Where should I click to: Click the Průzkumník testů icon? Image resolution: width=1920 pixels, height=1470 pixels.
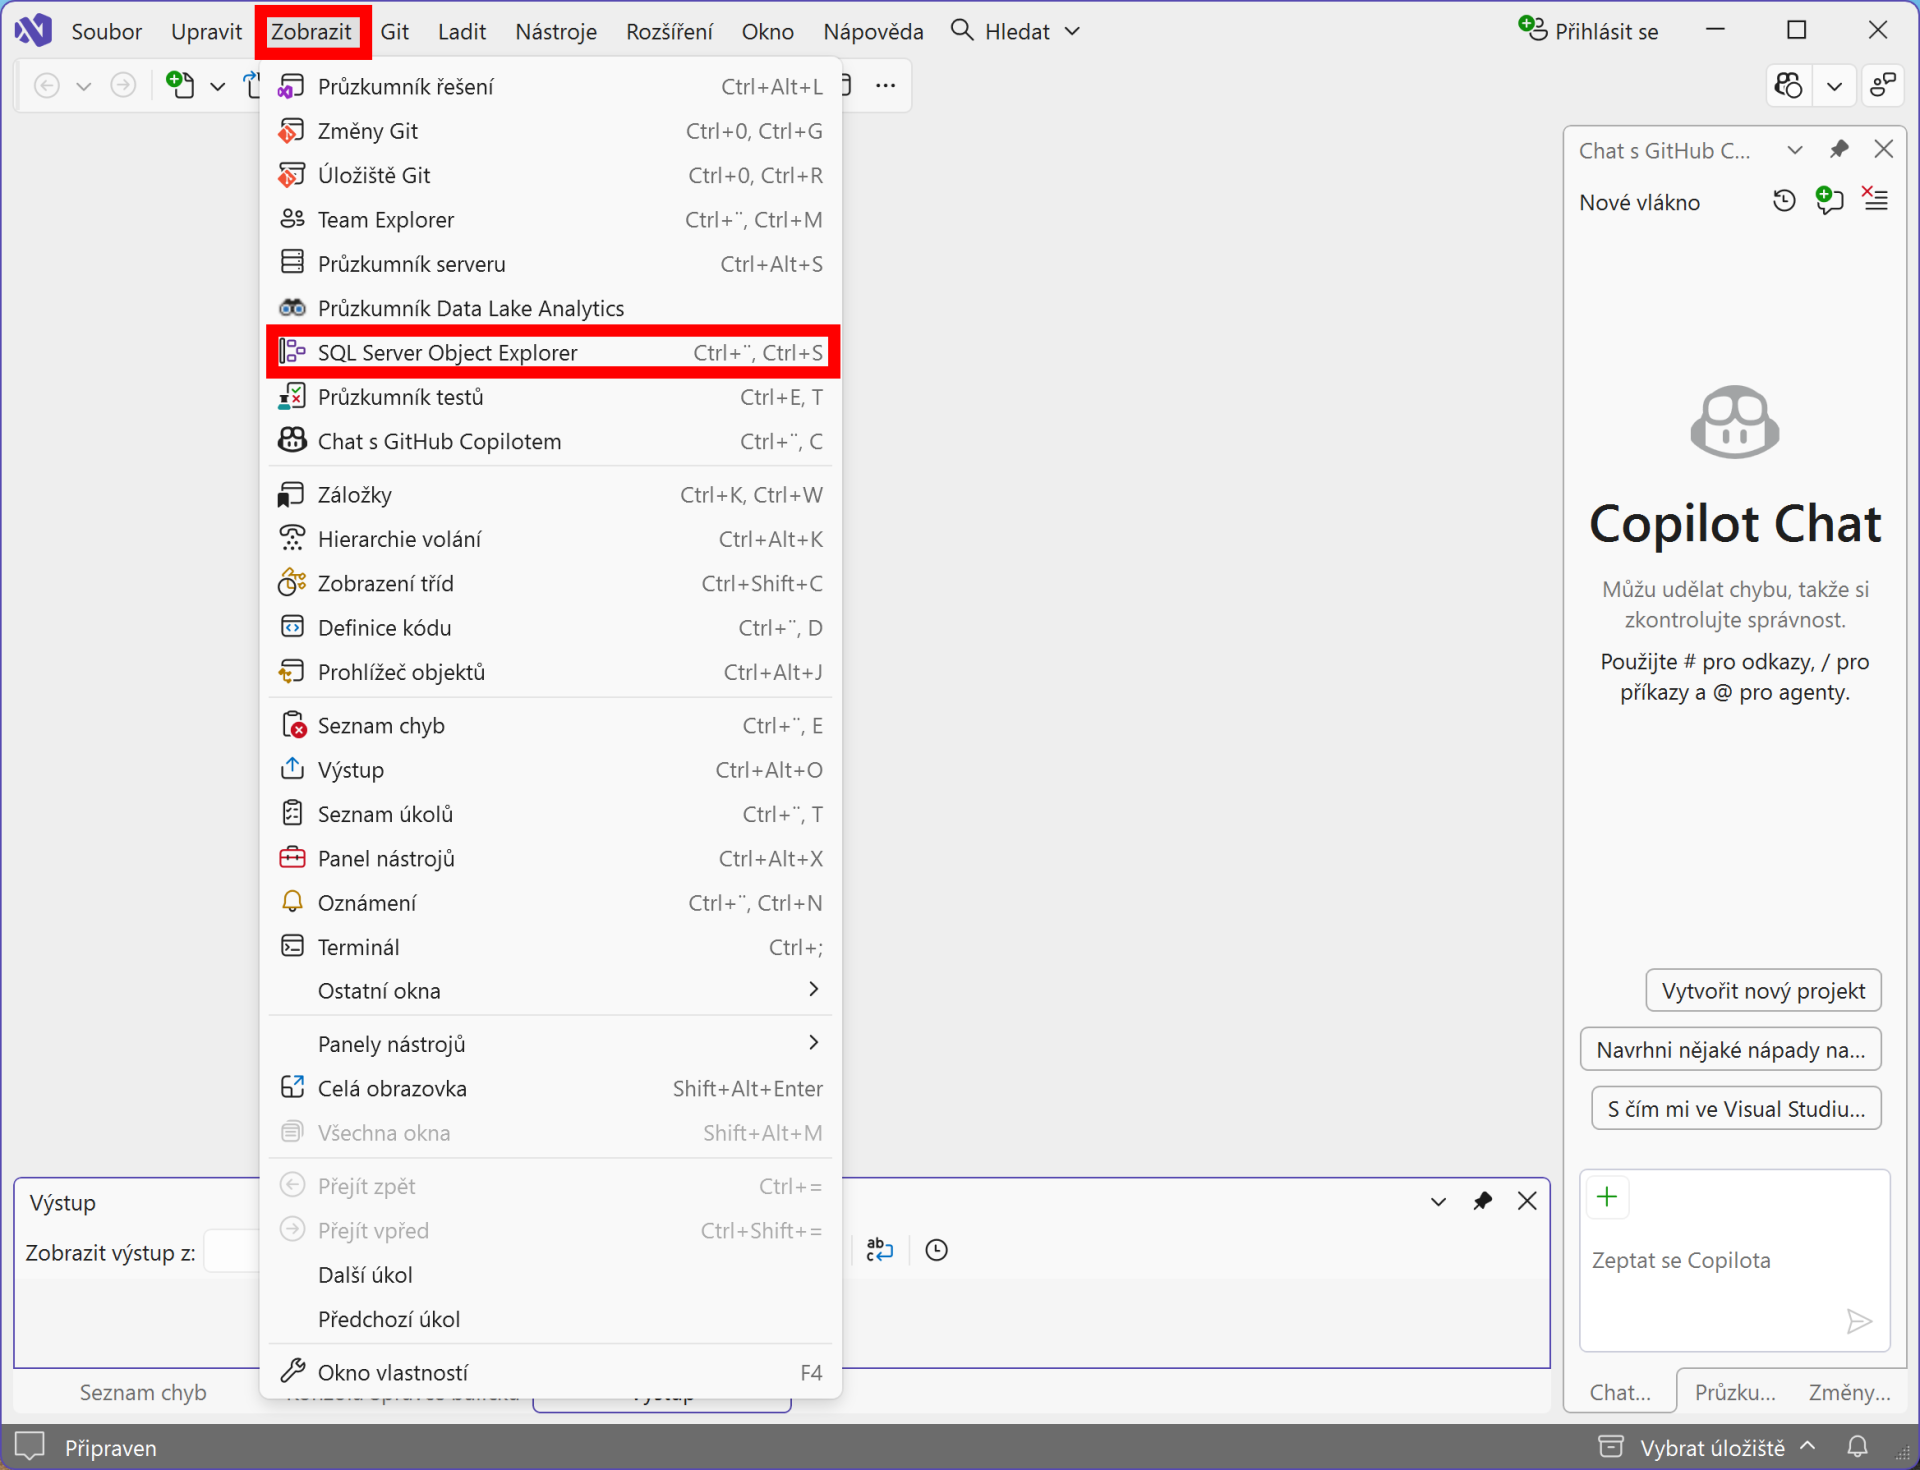point(292,397)
